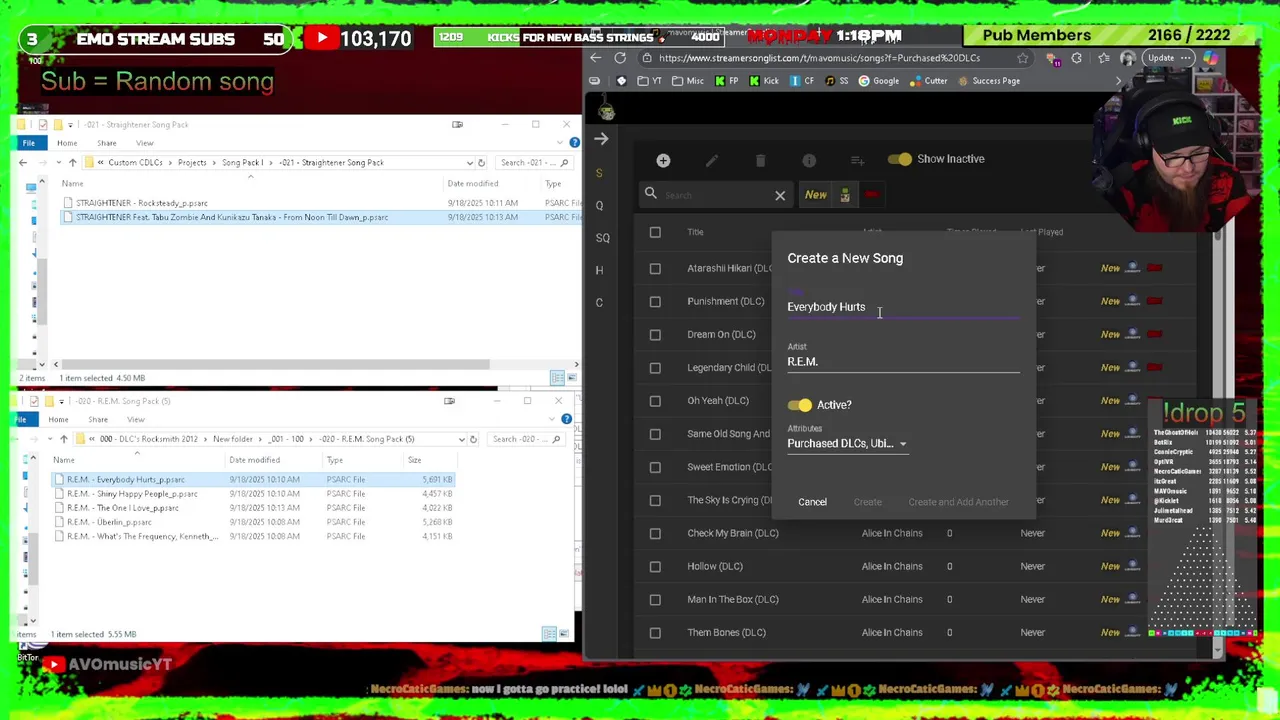Viewport: 1280px width, 720px height.
Task: Select R.E.M. - Shiny Happy People_p.psarc file
Action: (132, 494)
